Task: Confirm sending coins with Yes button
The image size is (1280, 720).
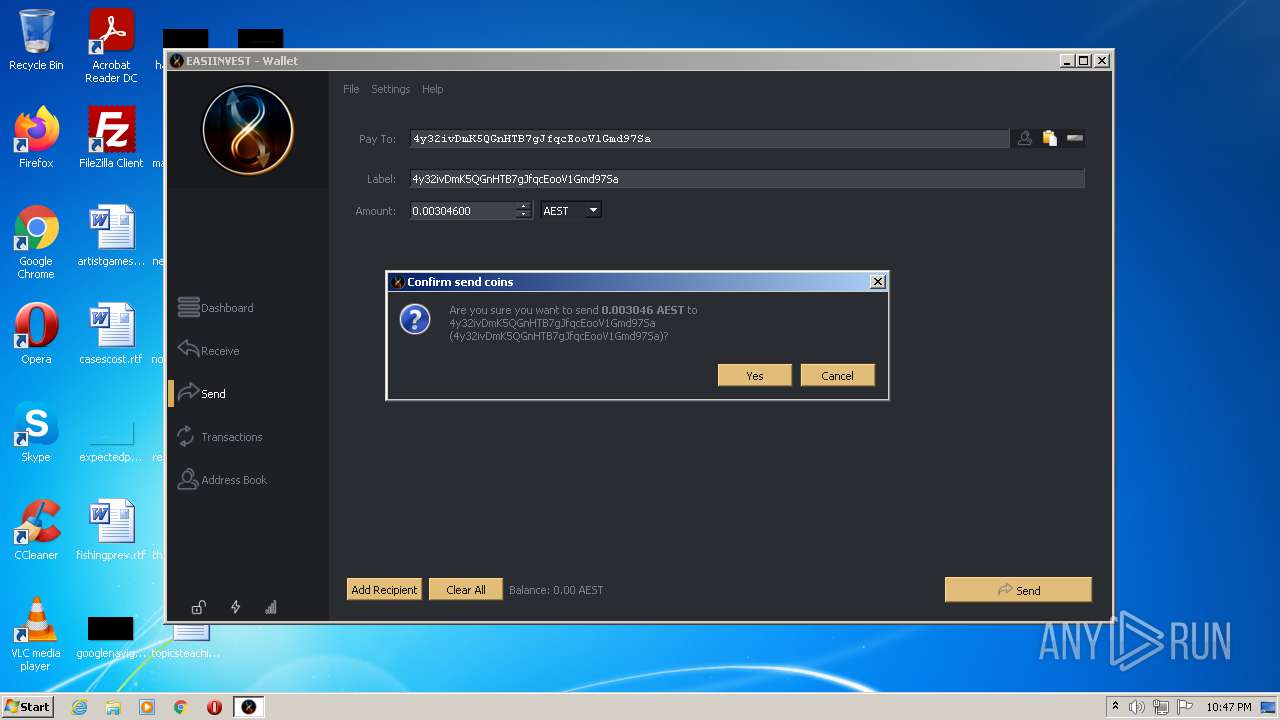Action: click(x=754, y=376)
